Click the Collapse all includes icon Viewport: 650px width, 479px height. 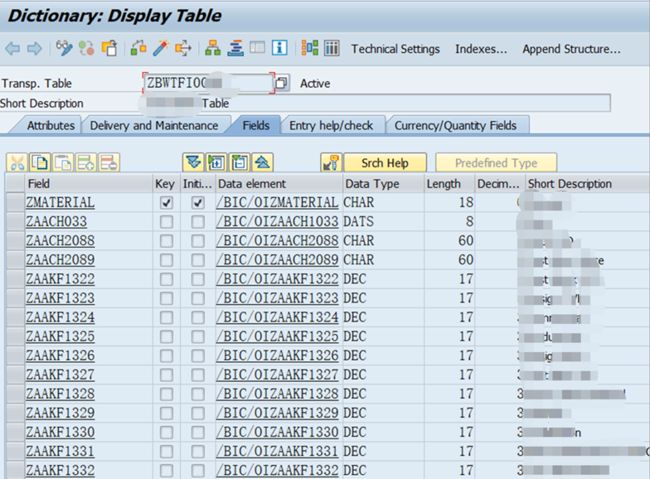pyautogui.click(x=262, y=163)
